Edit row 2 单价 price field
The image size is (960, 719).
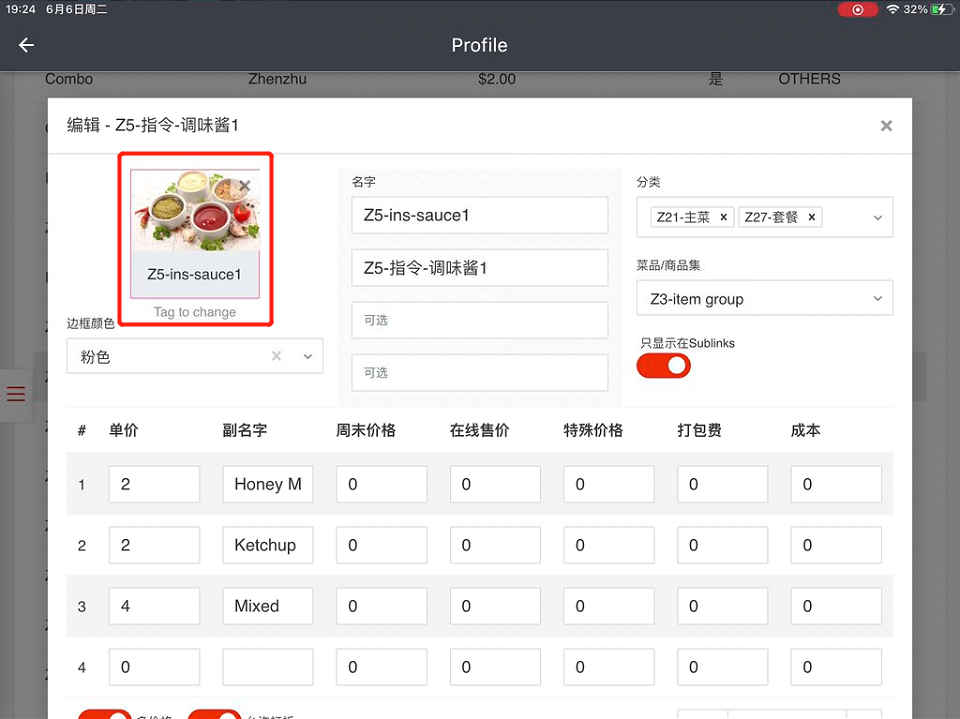(154, 545)
